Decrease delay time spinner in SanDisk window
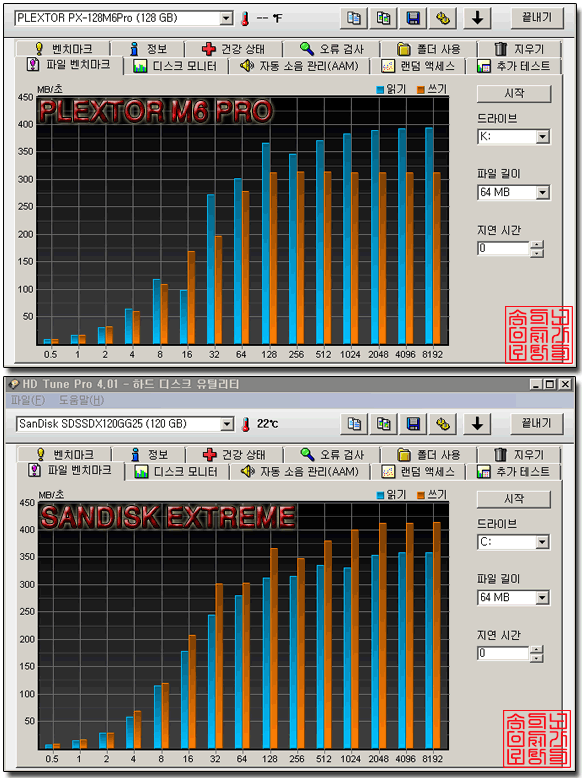This screenshot has width=582, height=778. 537,658
